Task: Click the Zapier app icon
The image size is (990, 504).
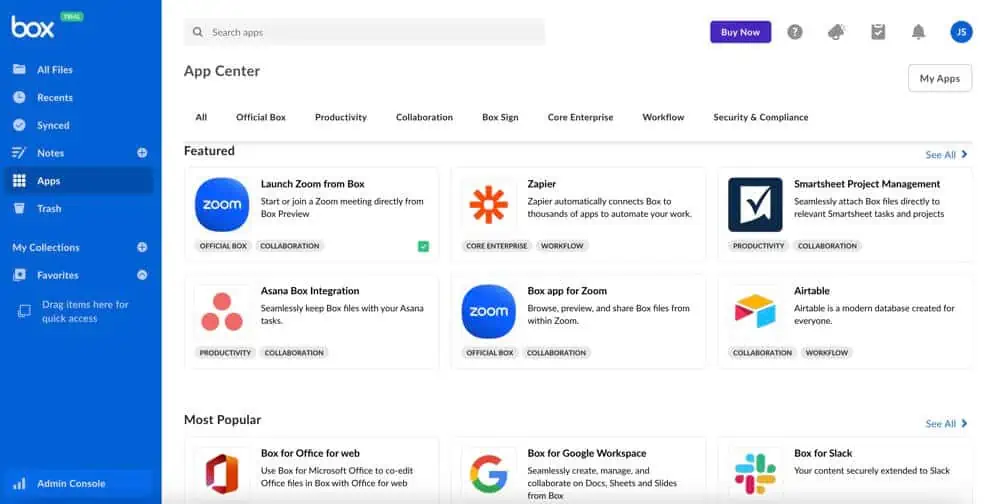Action: click(488, 205)
